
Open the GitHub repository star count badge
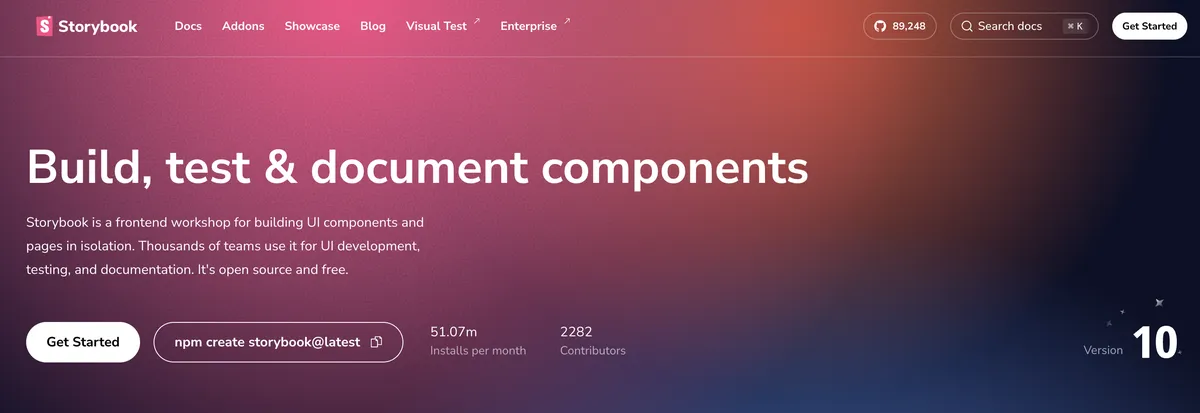[x=899, y=26]
